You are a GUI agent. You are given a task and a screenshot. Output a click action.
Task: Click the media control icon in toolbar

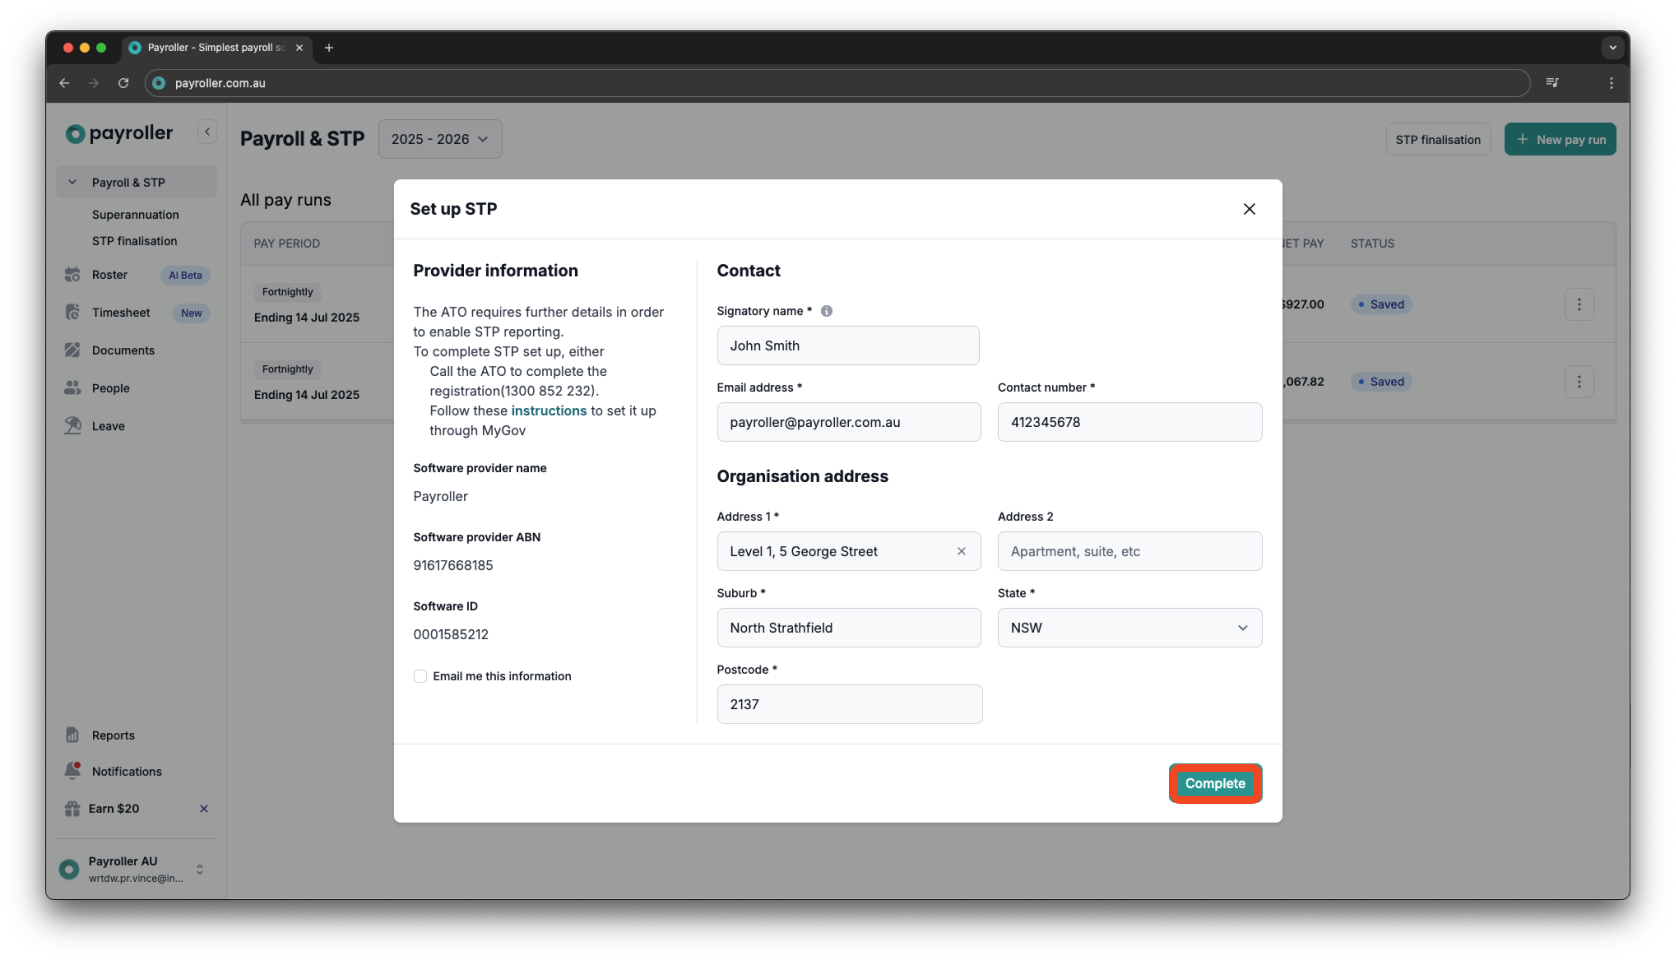coord(1552,83)
